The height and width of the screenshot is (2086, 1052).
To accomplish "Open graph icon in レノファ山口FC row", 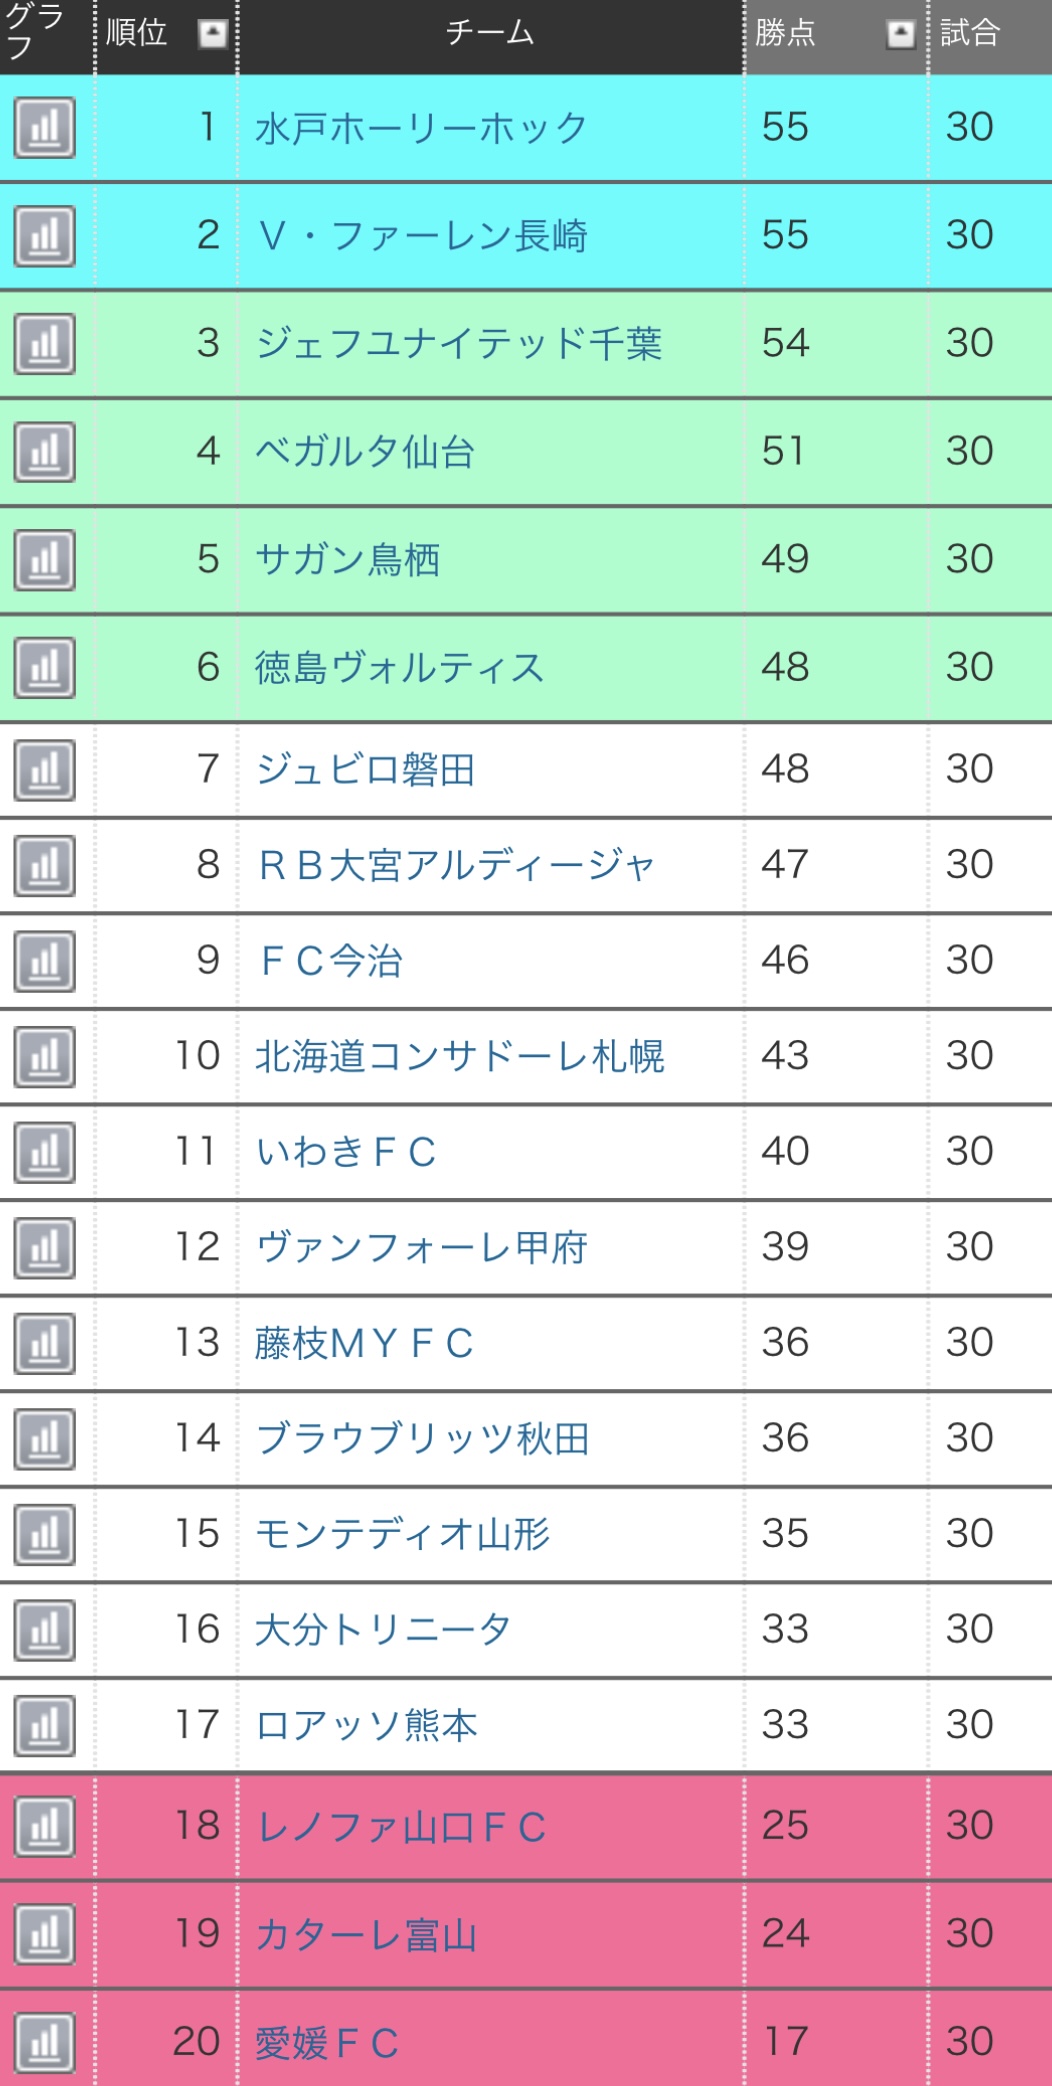I will [x=44, y=1827].
